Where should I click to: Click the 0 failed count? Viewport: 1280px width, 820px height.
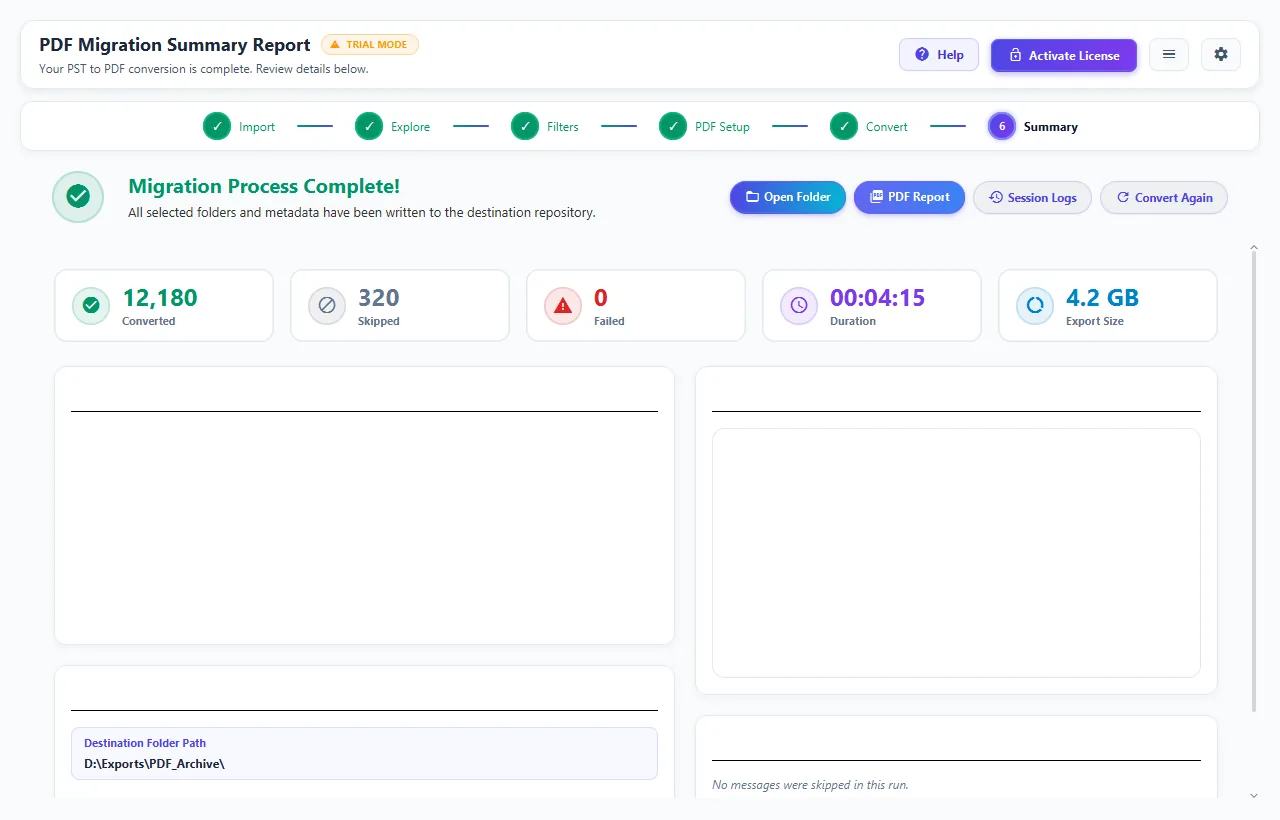pos(601,298)
